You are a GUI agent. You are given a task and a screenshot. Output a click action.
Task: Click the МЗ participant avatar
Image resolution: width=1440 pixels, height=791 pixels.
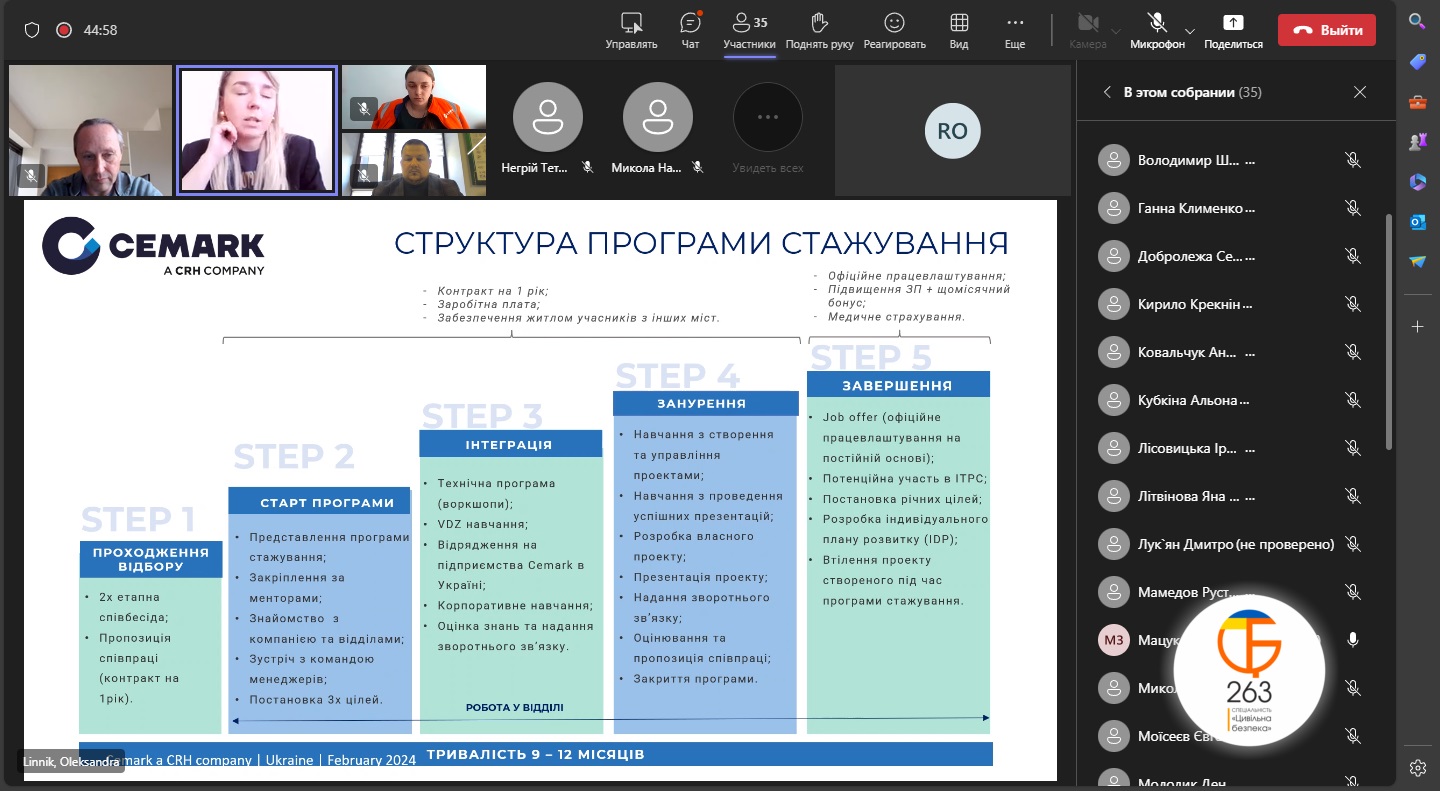point(1113,640)
